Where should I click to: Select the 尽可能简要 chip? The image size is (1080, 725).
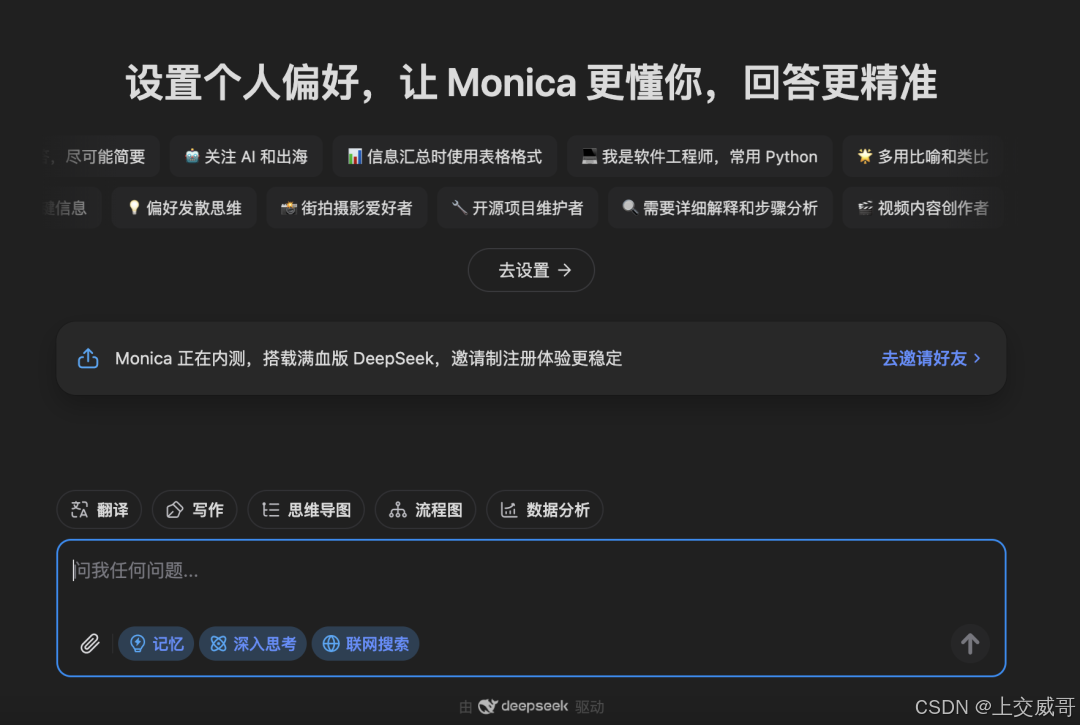102,156
